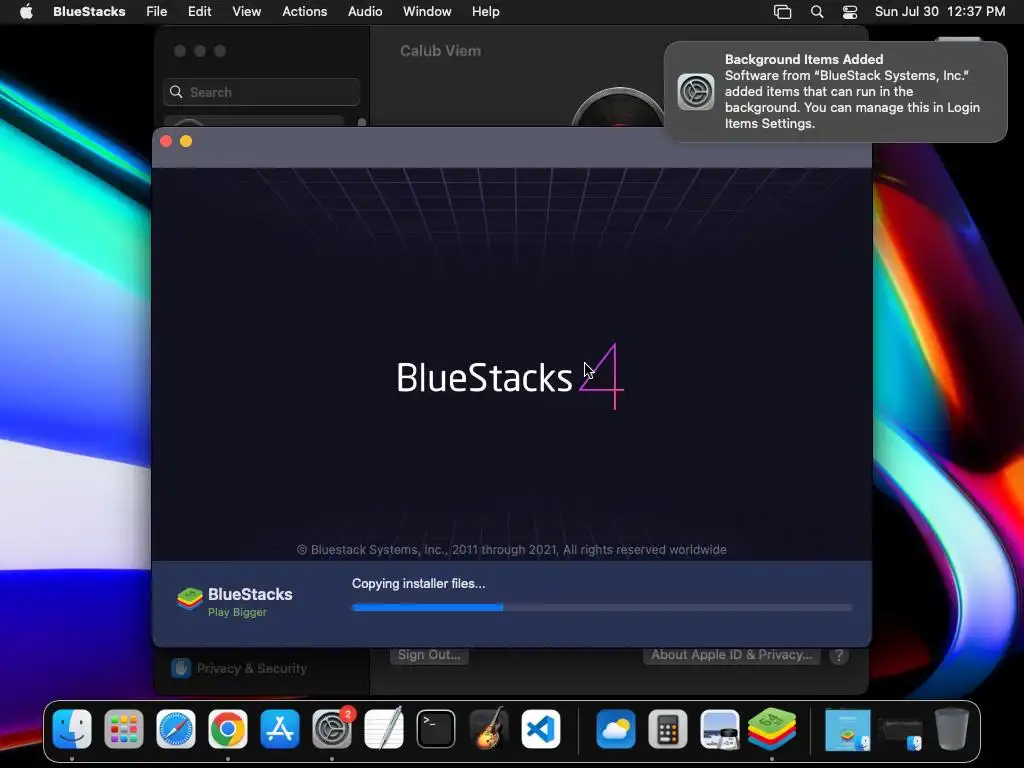Launch Google Chrome from the Dock
The image size is (1024, 768).
click(x=228, y=729)
